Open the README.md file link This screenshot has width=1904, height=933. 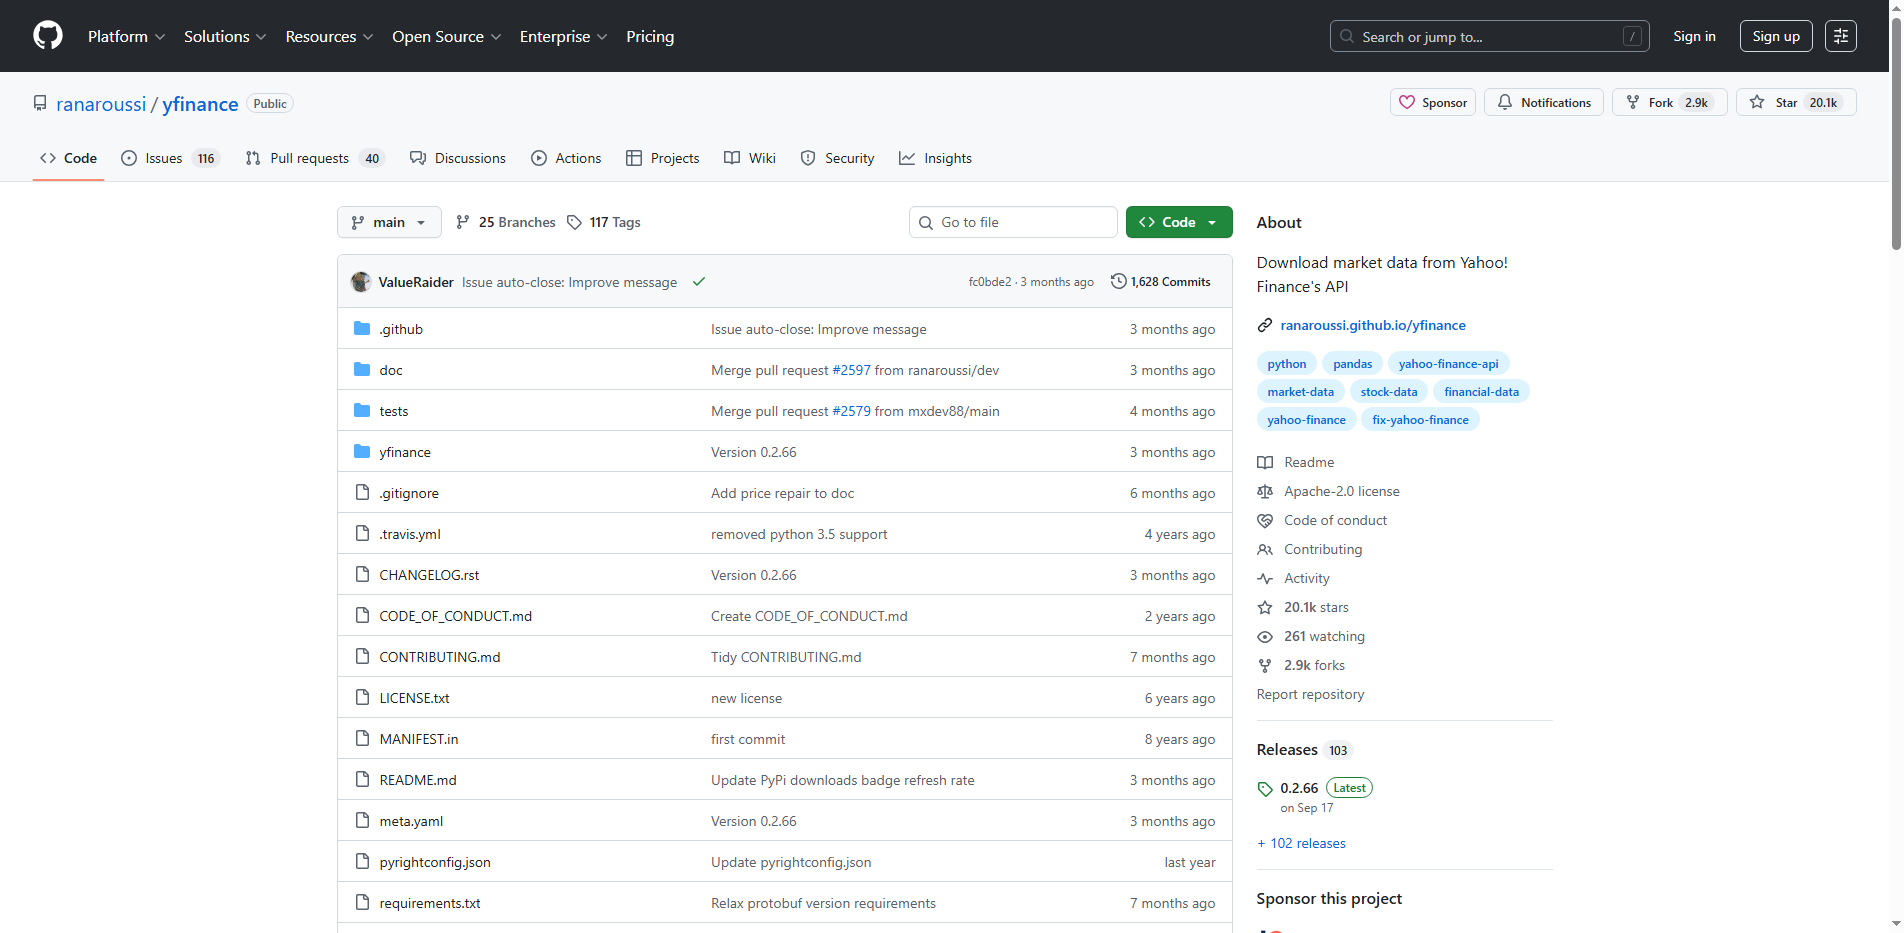[417, 779]
